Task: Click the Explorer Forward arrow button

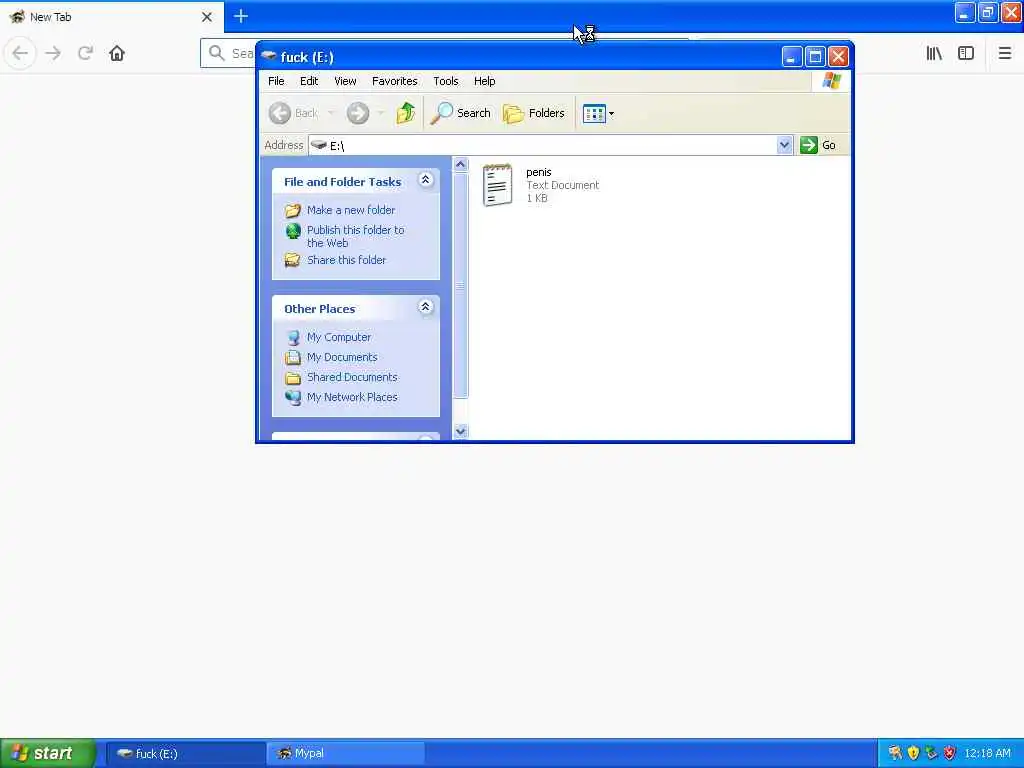Action: 358,113
